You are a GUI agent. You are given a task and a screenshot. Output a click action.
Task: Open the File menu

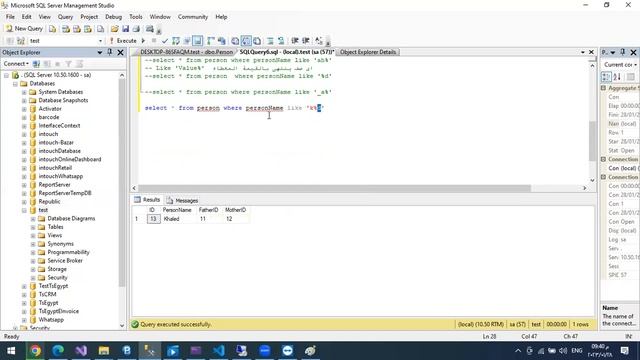(x=10, y=17)
